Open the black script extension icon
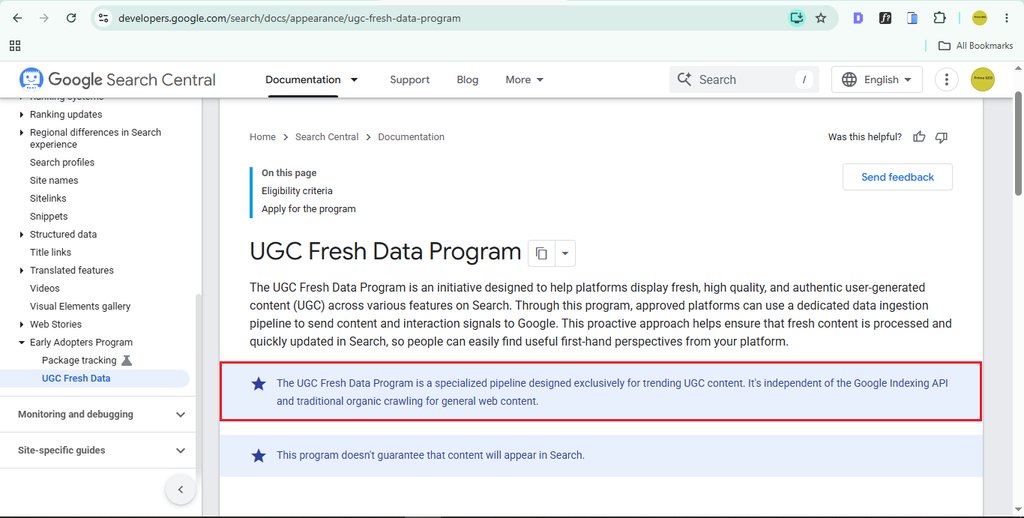 click(885, 18)
